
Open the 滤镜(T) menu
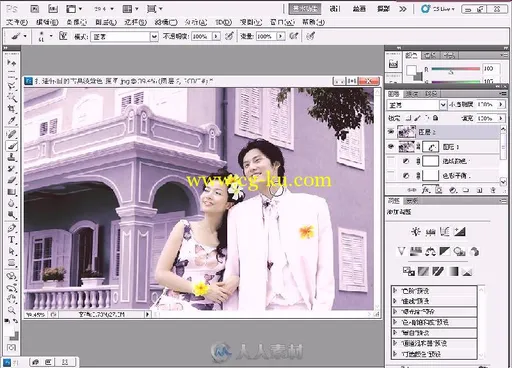coord(166,22)
